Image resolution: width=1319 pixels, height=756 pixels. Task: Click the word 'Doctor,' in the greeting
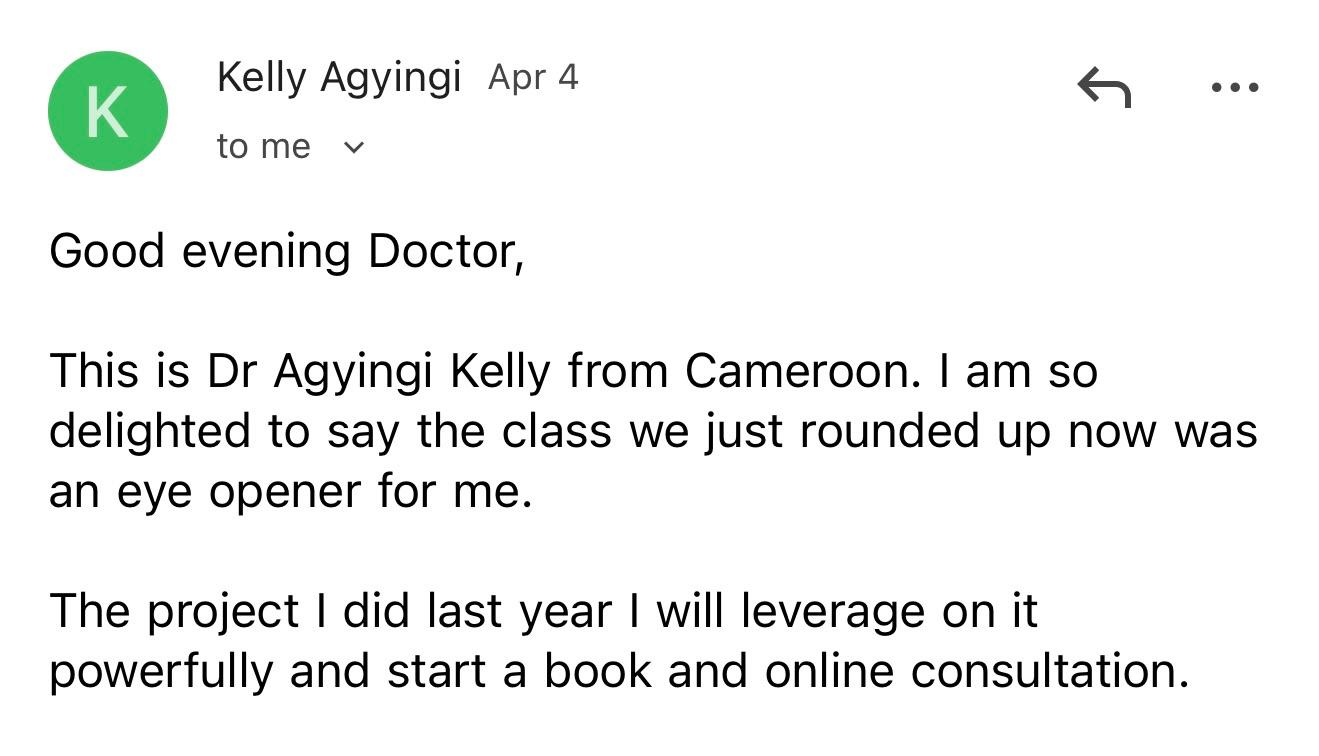(445, 251)
